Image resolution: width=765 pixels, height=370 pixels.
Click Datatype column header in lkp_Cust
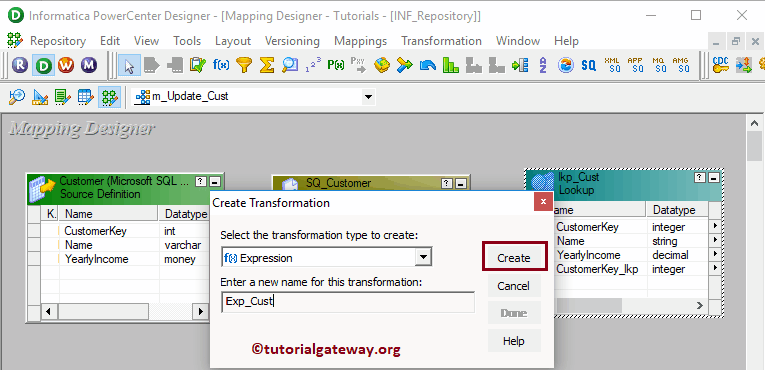pos(677,210)
